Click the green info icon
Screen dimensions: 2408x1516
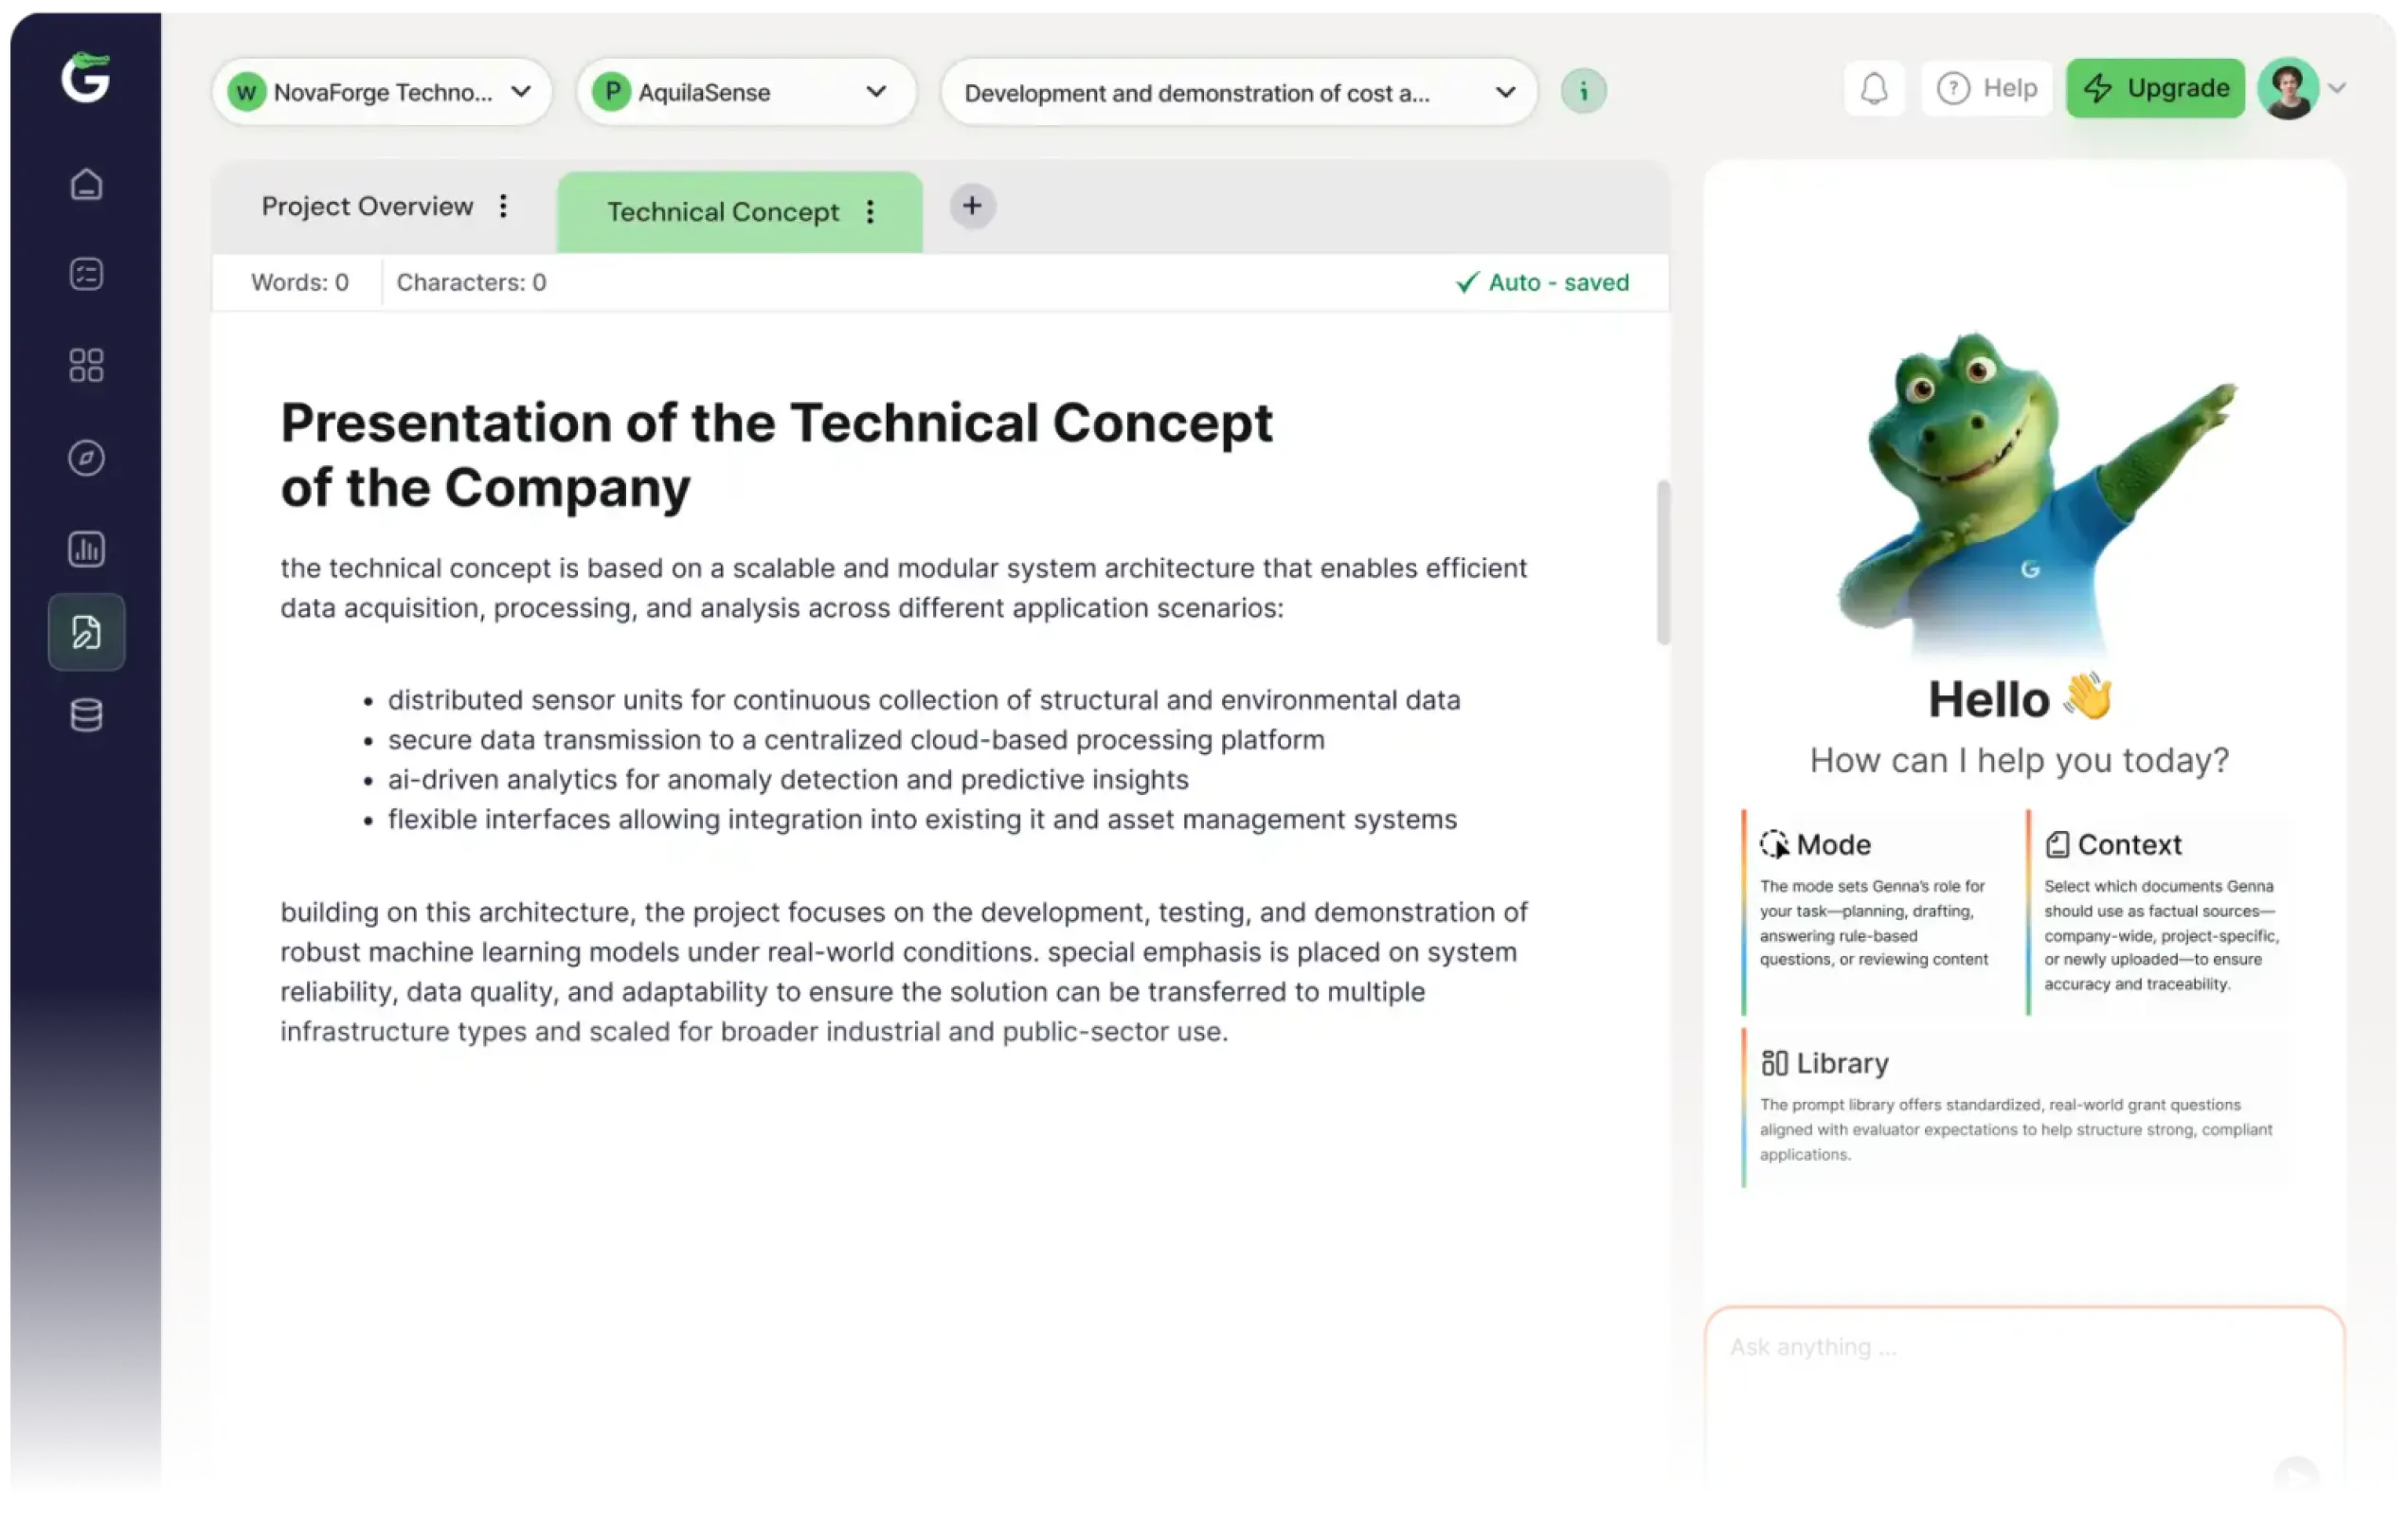coord(1583,92)
